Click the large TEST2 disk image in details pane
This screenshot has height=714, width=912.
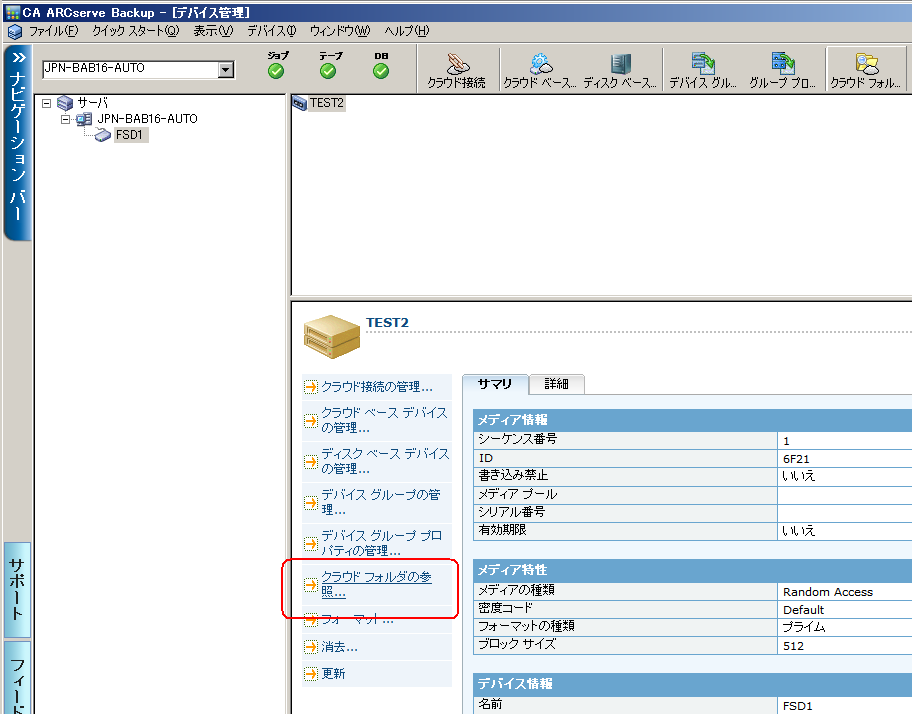click(x=332, y=337)
